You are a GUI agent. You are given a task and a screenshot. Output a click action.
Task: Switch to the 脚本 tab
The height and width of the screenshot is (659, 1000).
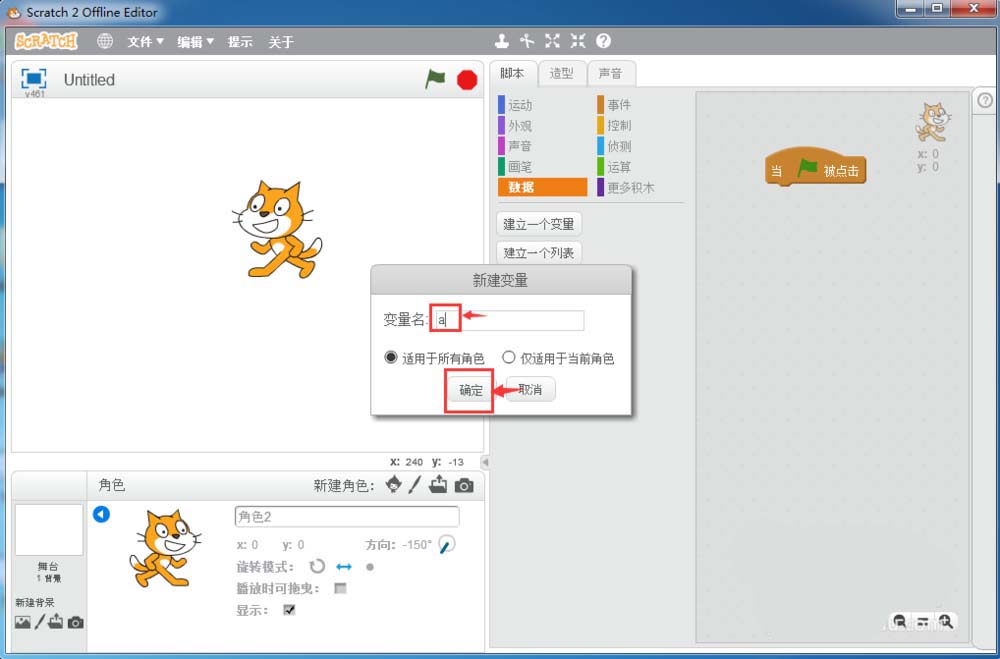tap(512, 73)
